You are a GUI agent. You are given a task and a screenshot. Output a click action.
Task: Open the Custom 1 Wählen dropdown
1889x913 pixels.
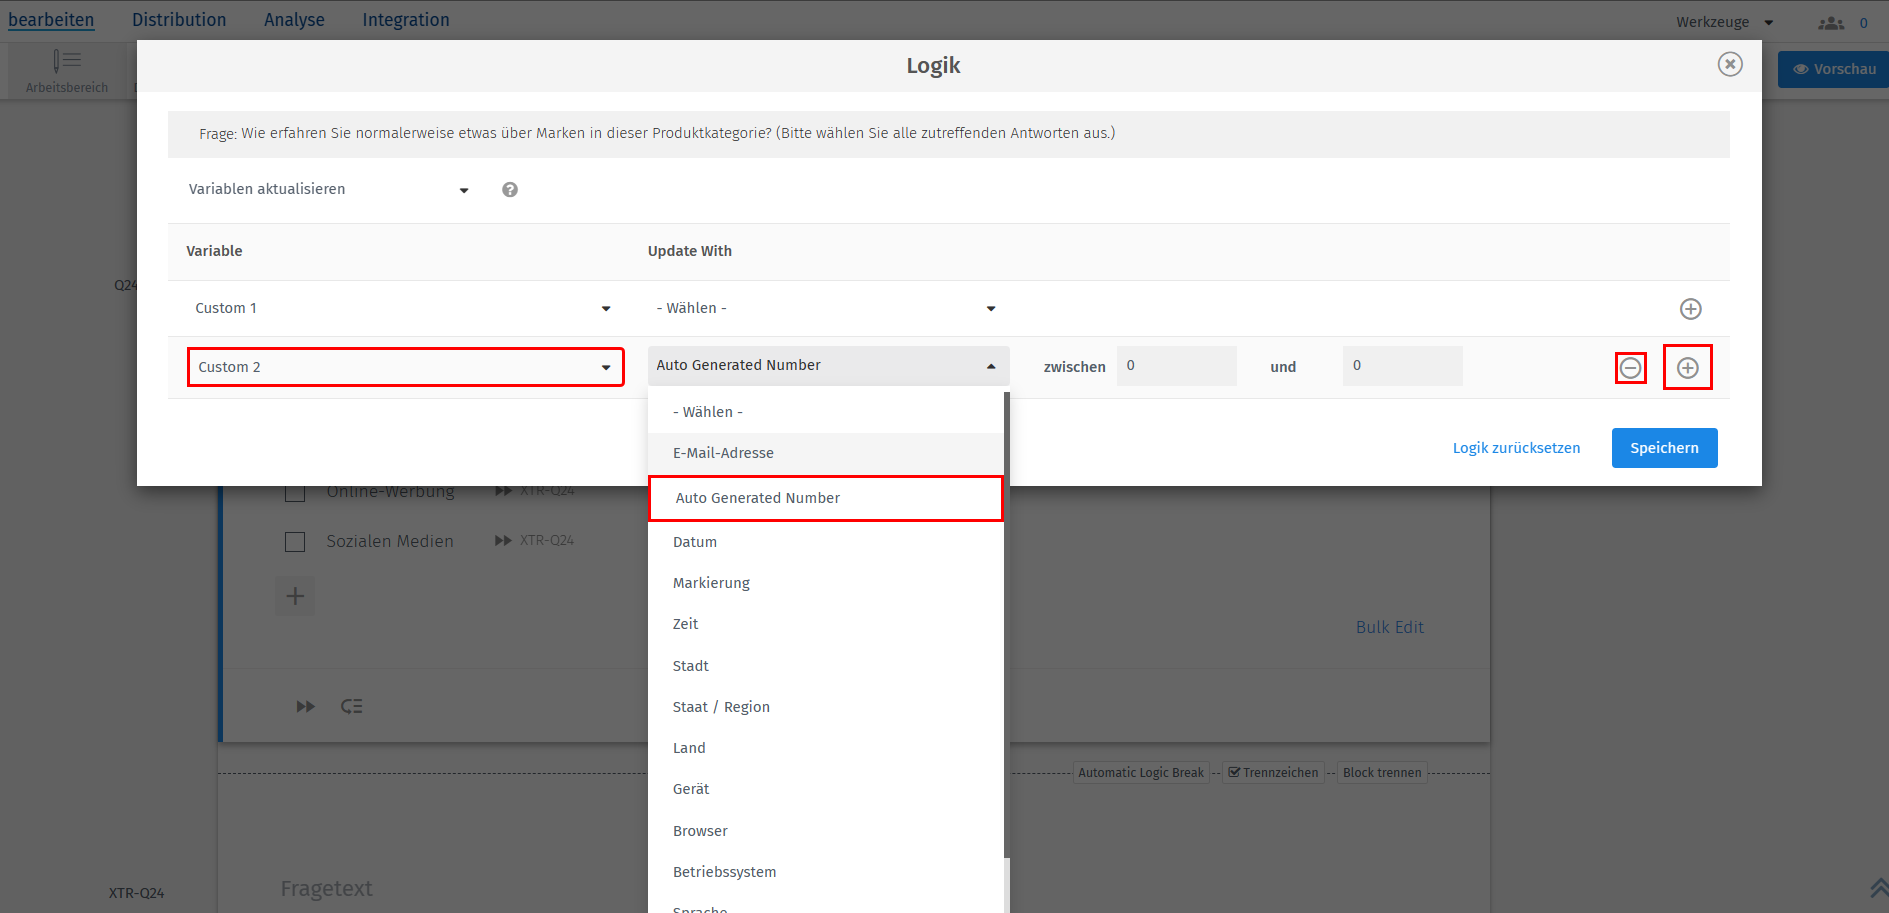[x=826, y=309]
